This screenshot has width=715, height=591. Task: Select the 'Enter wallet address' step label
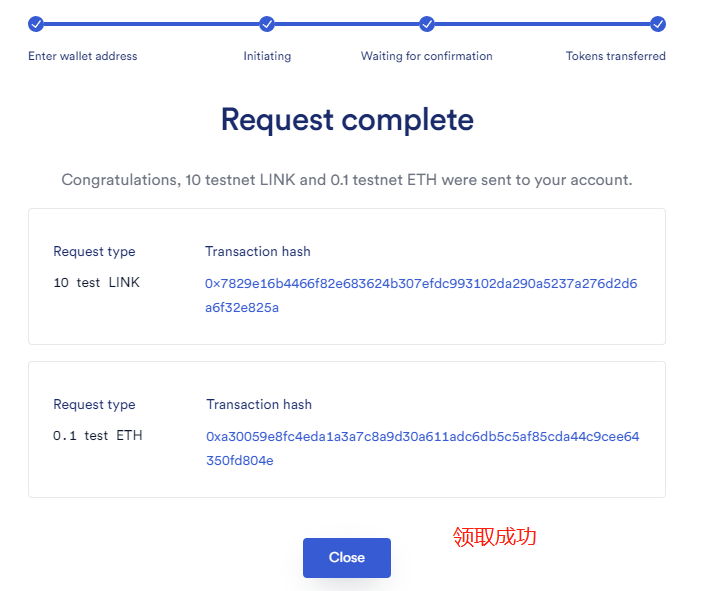tap(83, 56)
